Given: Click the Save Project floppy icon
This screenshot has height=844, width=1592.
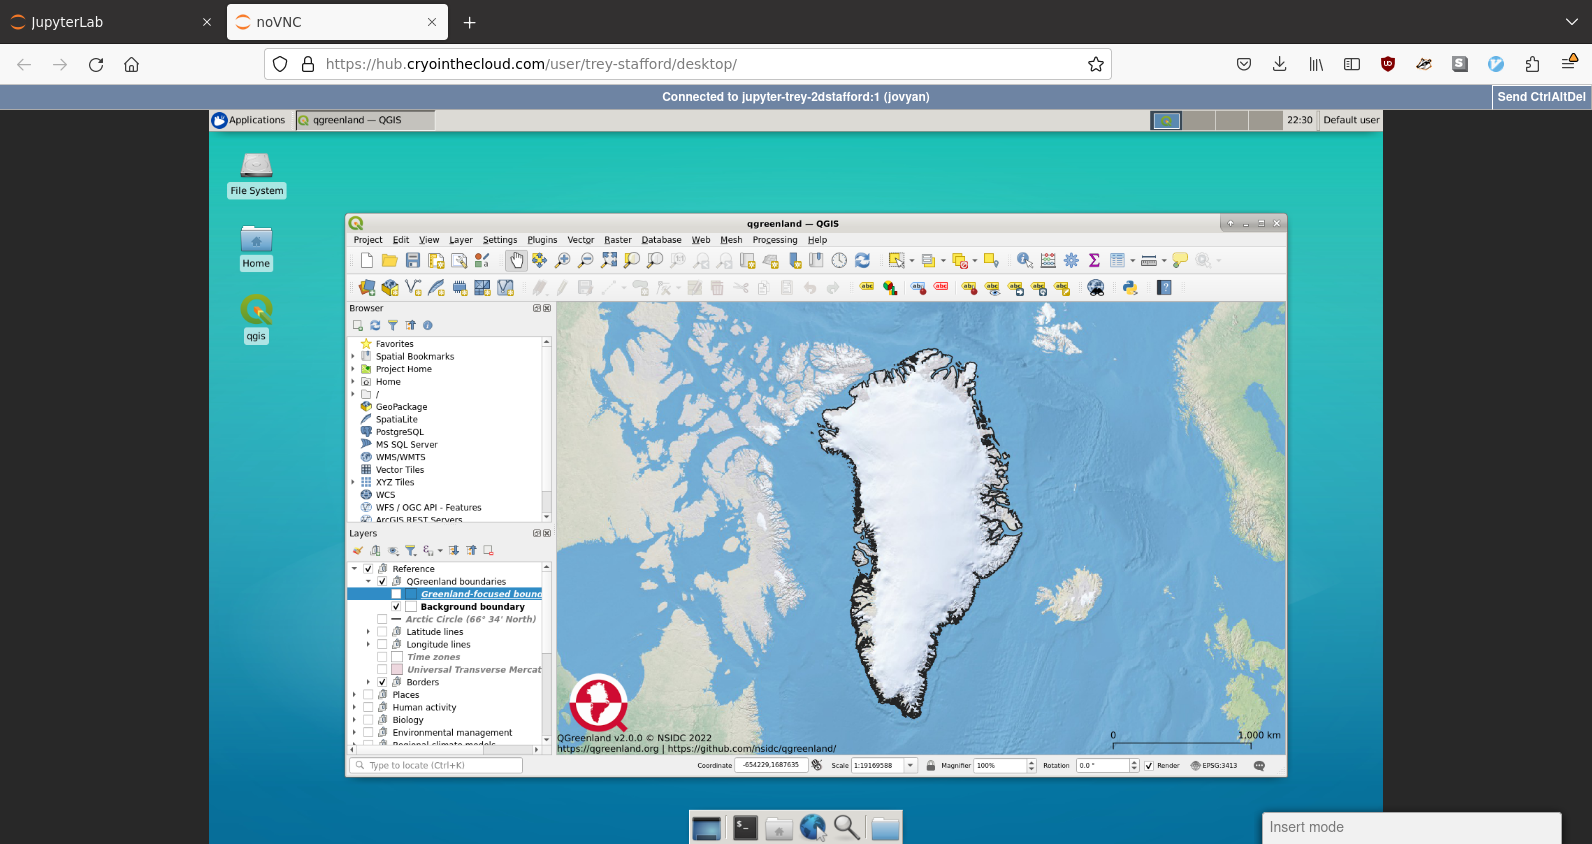Looking at the screenshot, I should coord(412,261).
